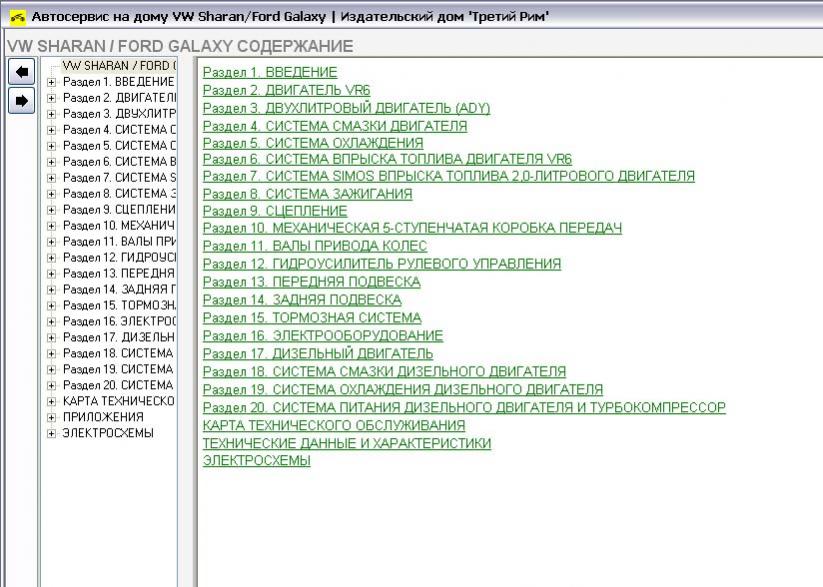This screenshot has width=823, height=587.
Task: Click the forward arrow navigation button
Action: (x=22, y=100)
